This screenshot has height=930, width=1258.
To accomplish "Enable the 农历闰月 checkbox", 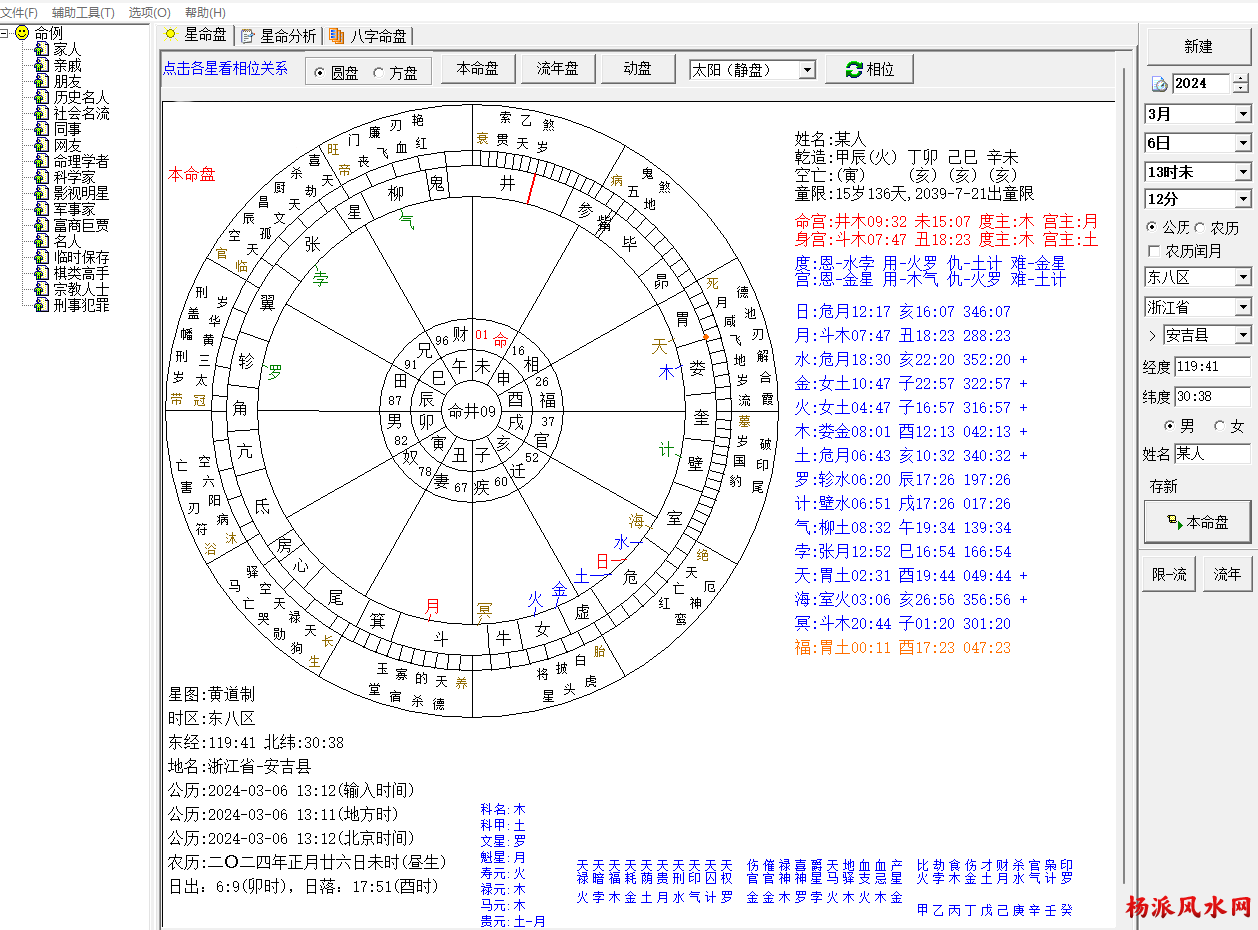I will [1155, 251].
